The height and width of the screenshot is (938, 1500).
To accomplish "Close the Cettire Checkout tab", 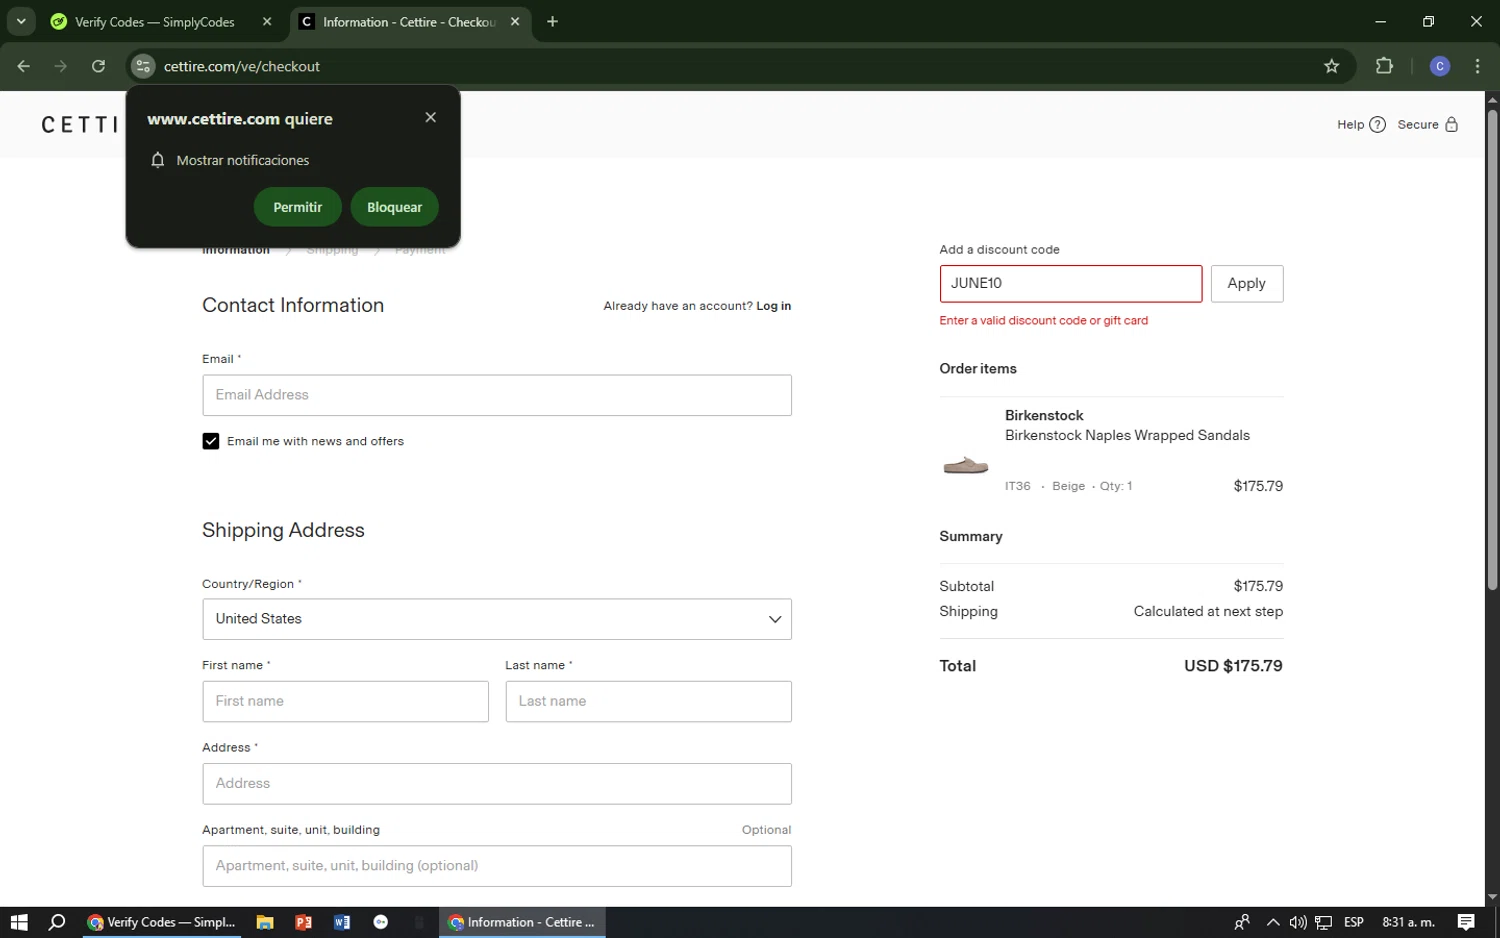I will tap(515, 21).
